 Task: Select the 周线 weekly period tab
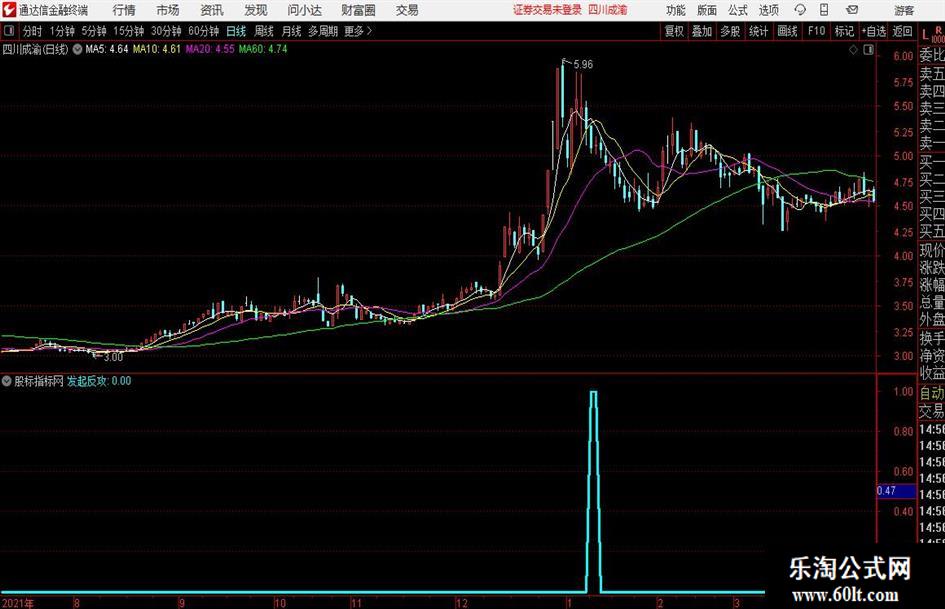coord(264,31)
